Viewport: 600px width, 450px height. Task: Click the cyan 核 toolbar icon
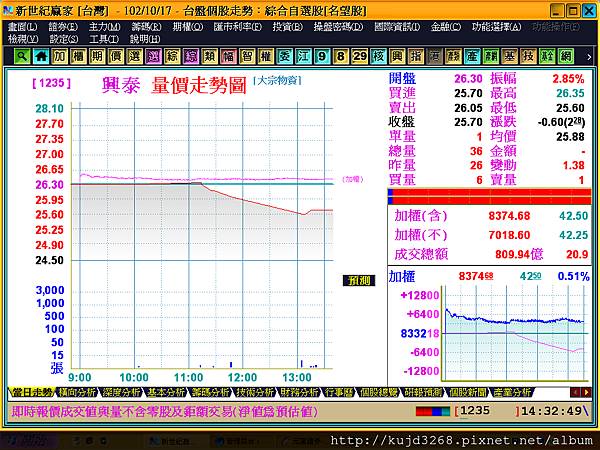click(378, 57)
